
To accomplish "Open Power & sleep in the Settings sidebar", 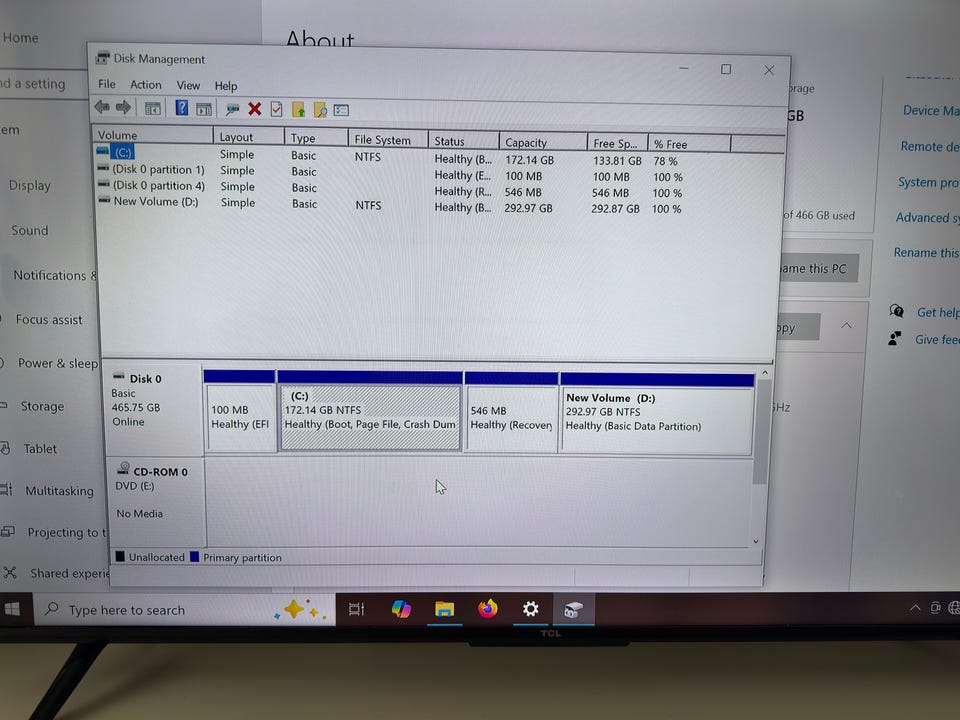I will (x=58, y=363).
